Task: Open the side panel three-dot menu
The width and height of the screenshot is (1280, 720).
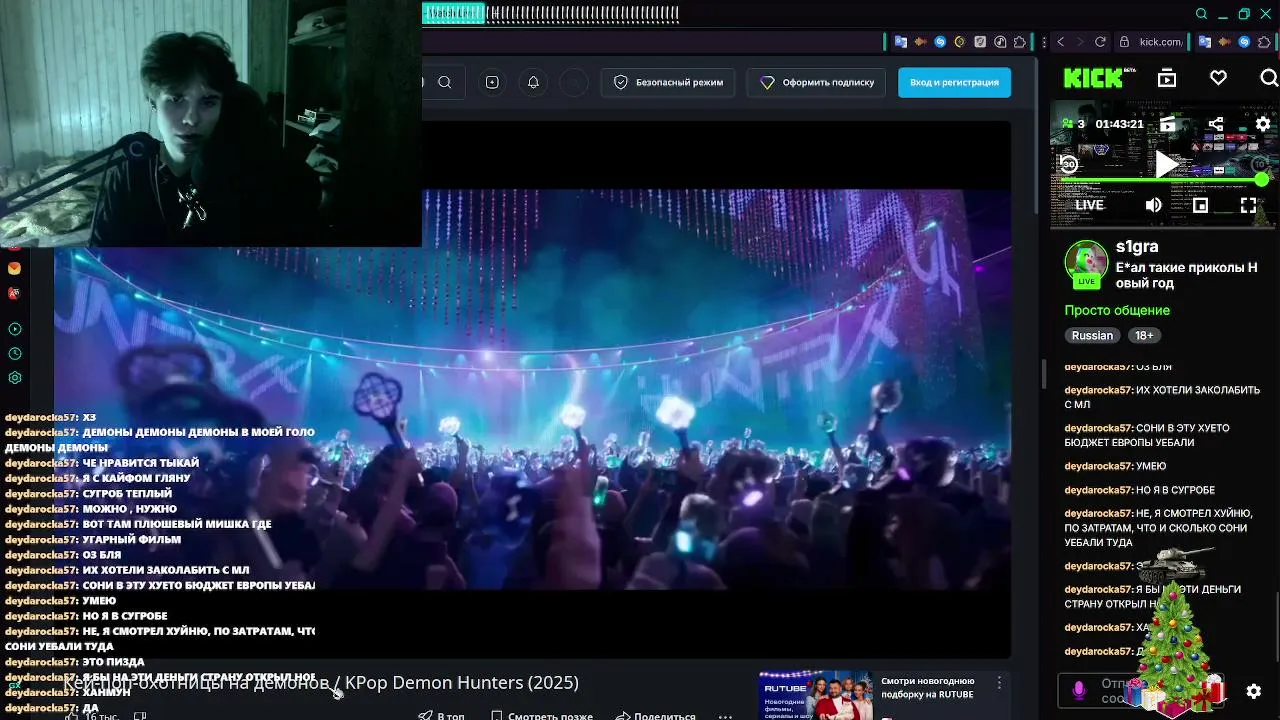Action: point(1045,42)
